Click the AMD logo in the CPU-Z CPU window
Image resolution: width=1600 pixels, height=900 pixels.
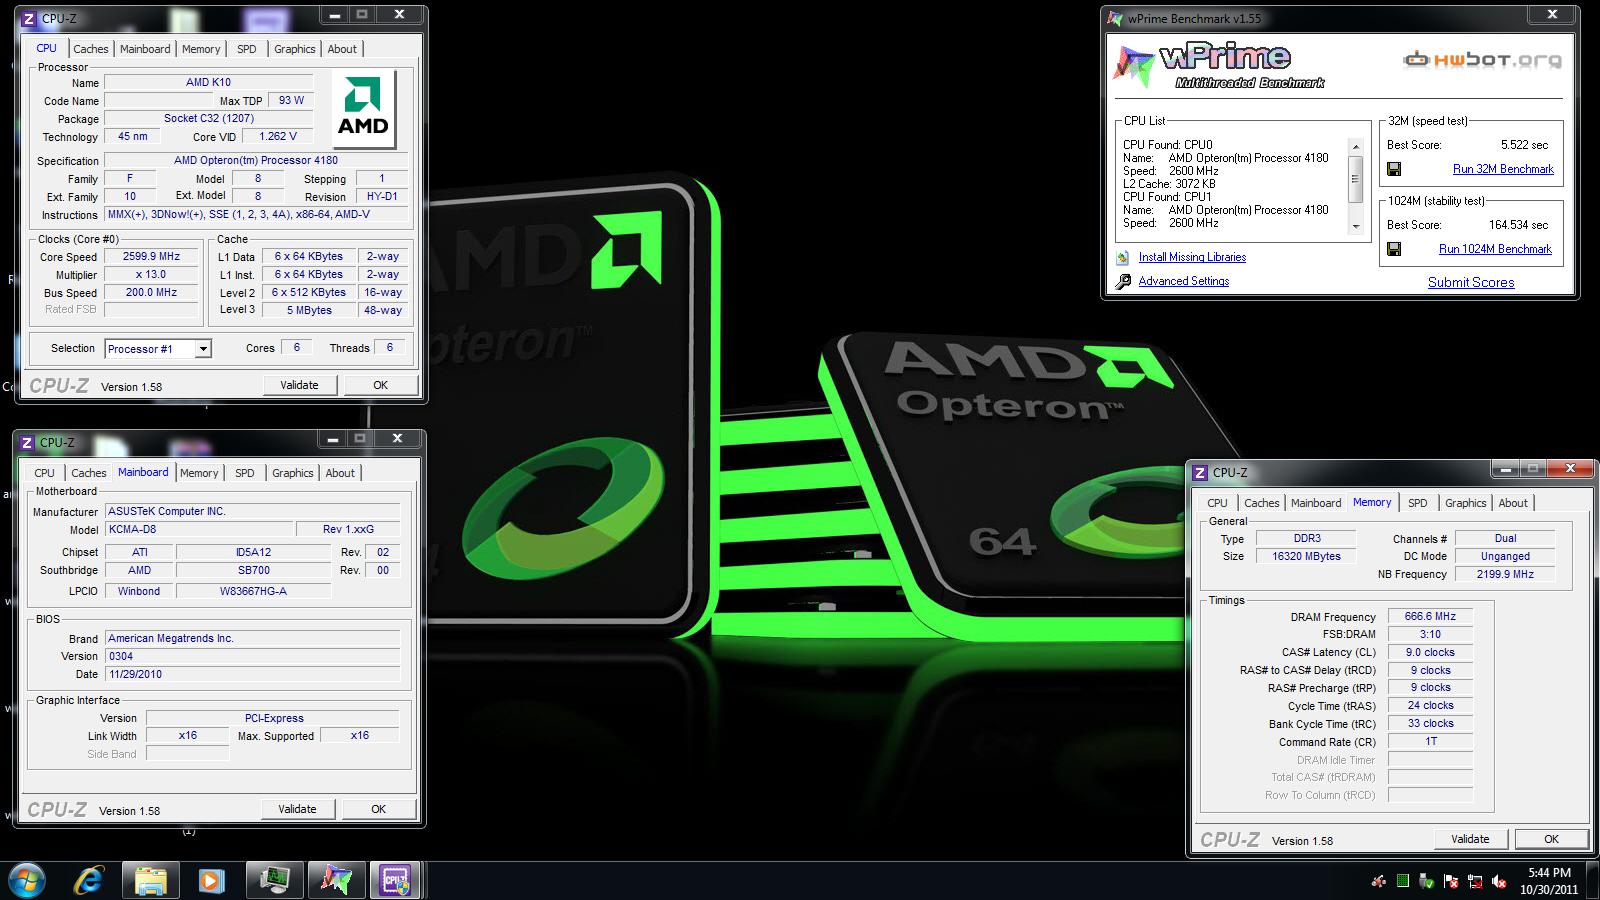click(x=363, y=107)
